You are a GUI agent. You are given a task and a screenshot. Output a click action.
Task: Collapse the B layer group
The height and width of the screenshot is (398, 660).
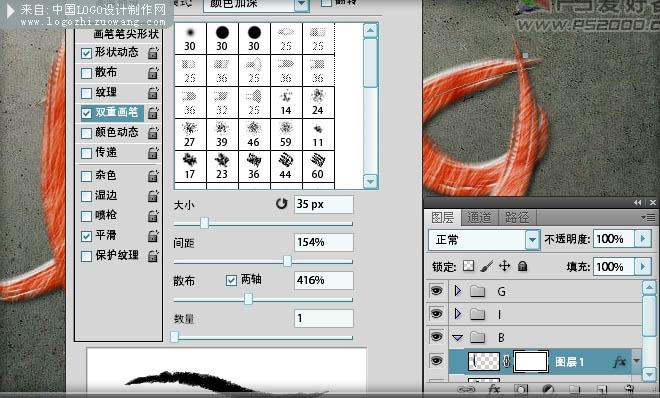458,337
